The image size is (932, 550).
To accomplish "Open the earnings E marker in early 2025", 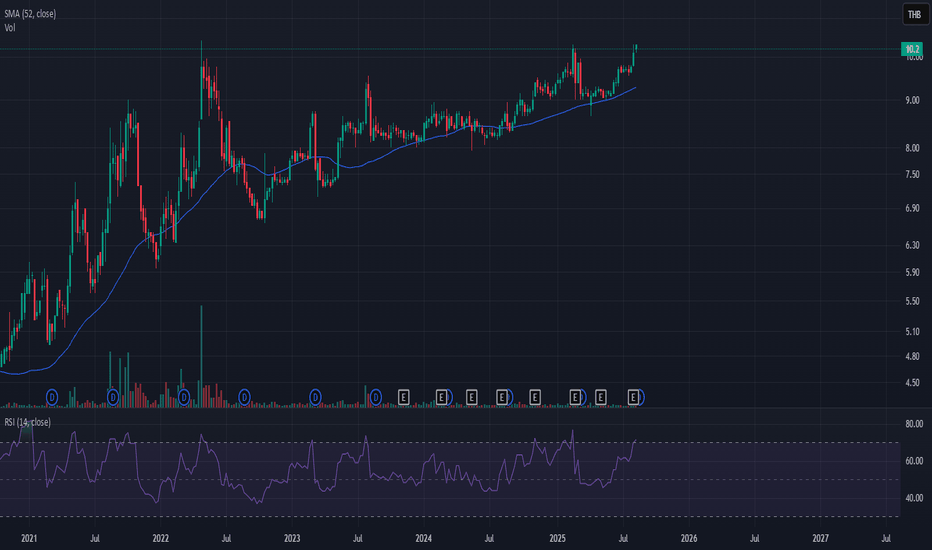I will pos(575,397).
